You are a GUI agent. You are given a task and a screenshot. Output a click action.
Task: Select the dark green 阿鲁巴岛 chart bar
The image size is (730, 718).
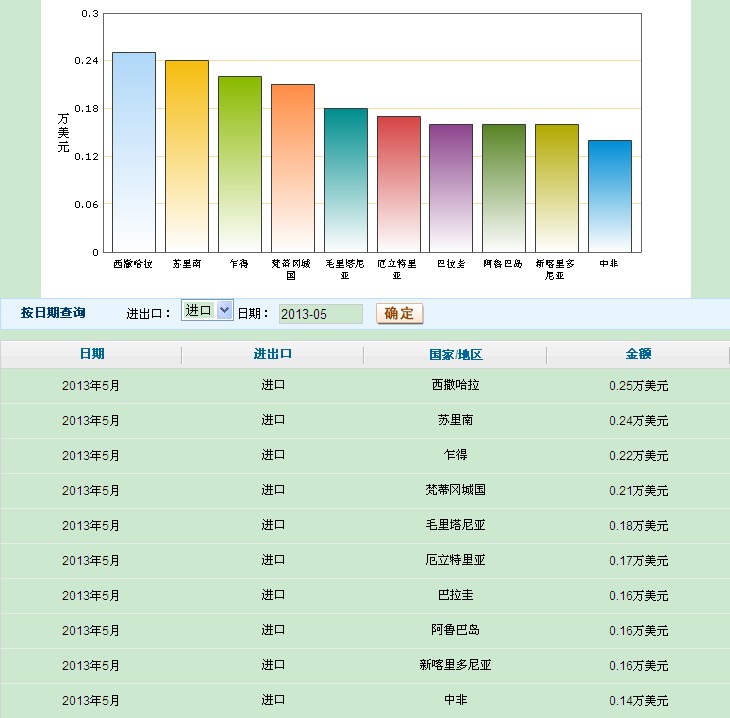(x=504, y=188)
